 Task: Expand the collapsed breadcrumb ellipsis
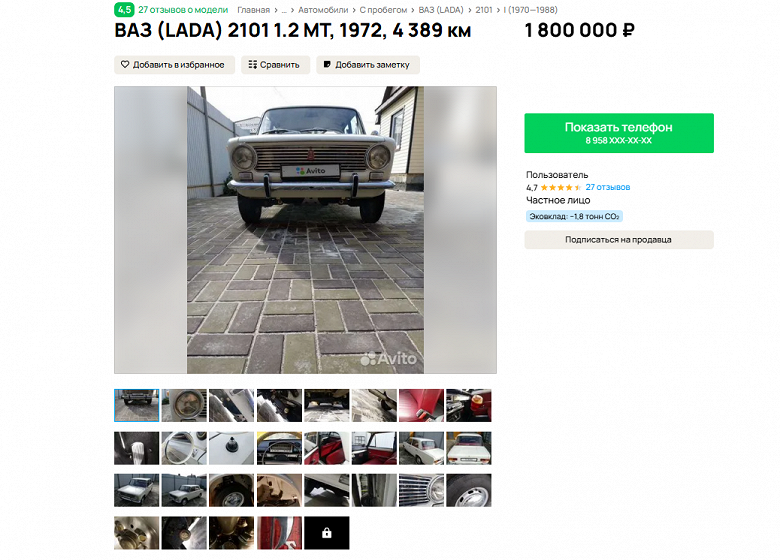(284, 10)
